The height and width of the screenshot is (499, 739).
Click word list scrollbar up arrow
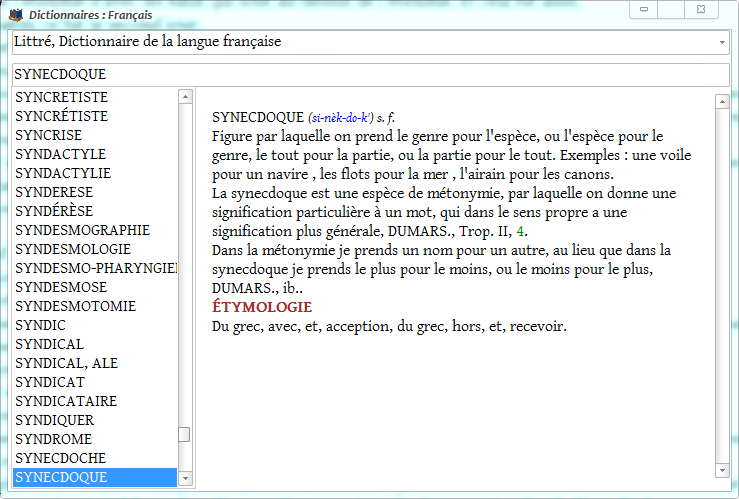[185, 97]
